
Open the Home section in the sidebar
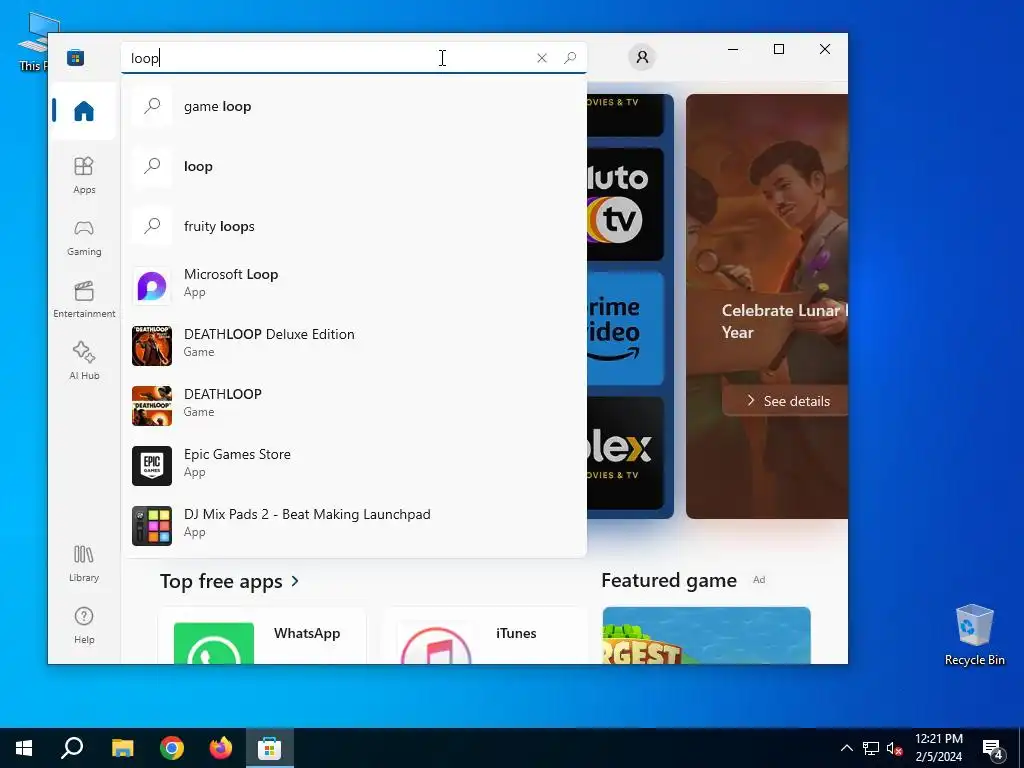(x=84, y=111)
